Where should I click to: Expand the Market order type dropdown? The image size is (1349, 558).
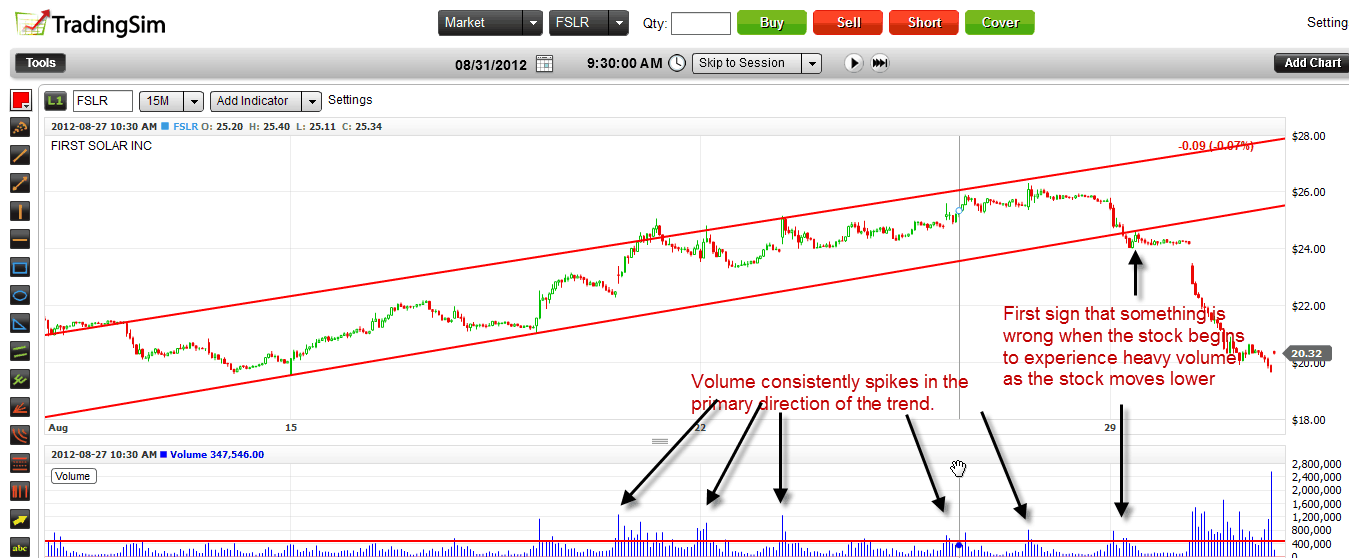point(533,23)
